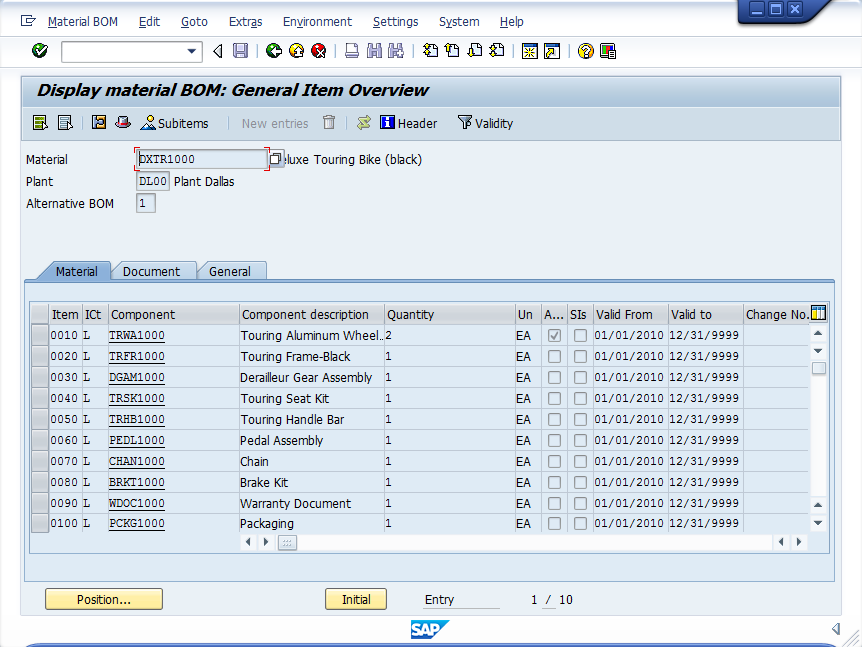Click the Generate Shortcut icon

pos(552,51)
